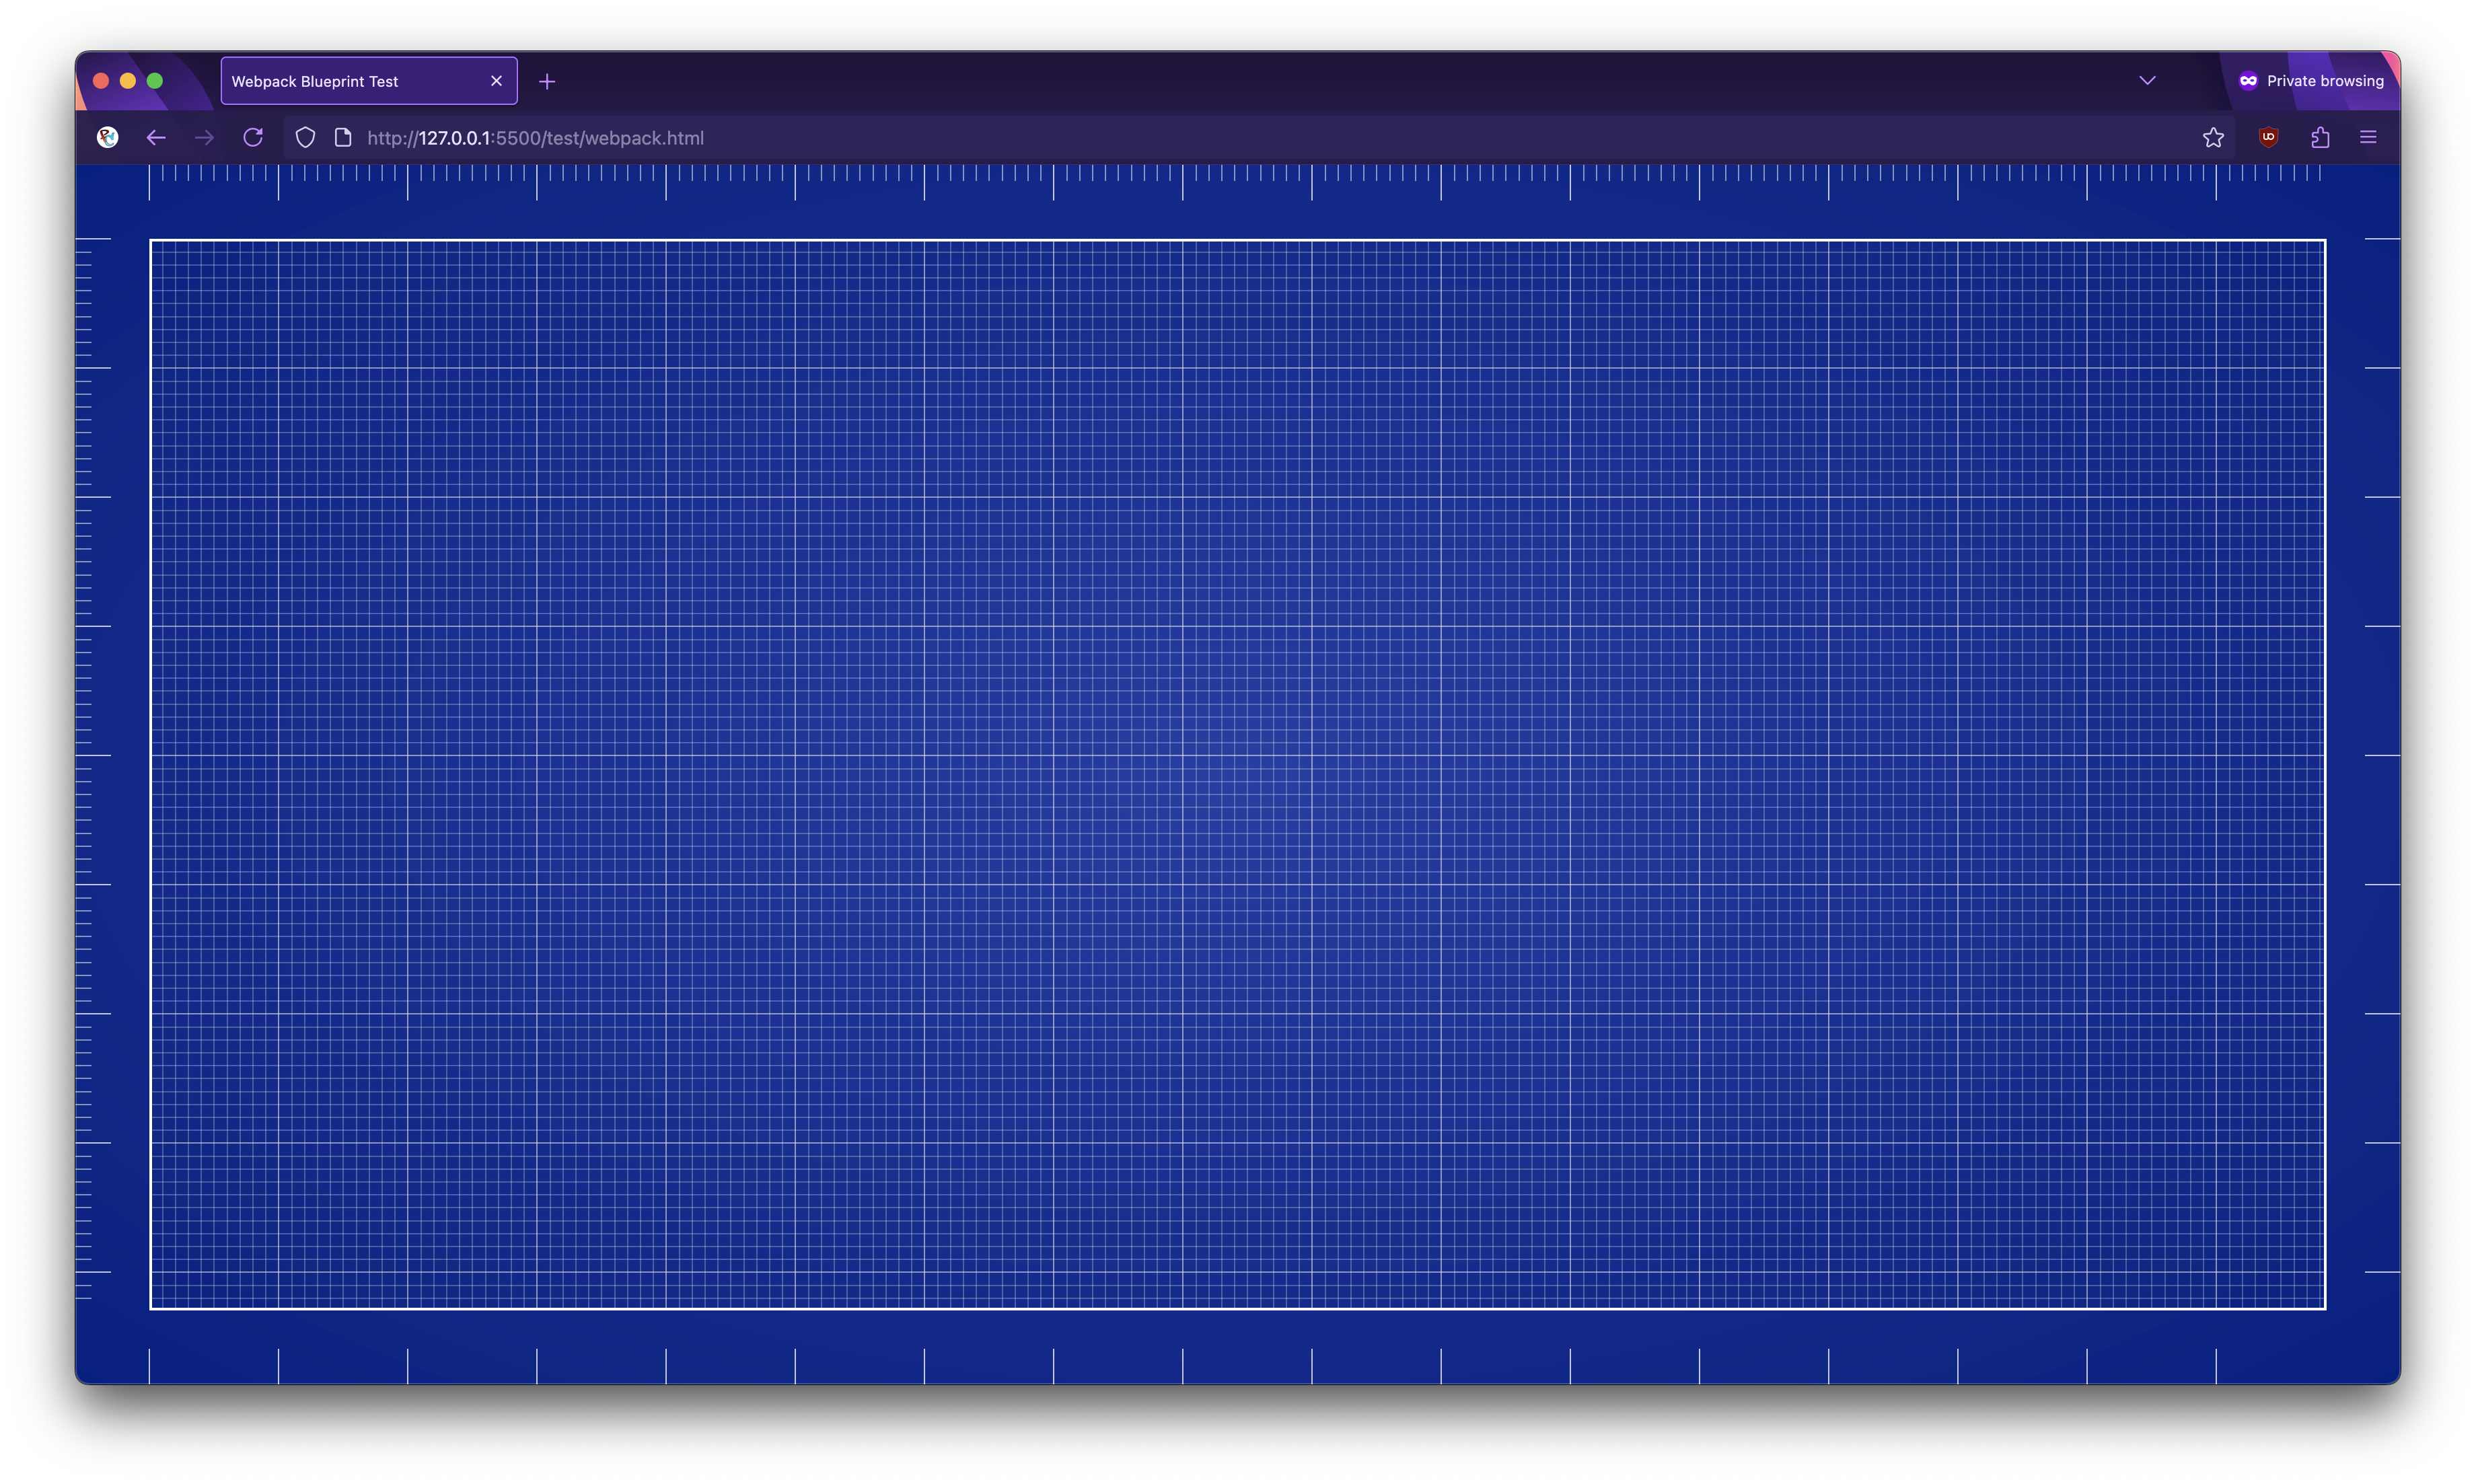The image size is (2476, 1484).
Task: Click the red close window button
Action: [101, 81]
